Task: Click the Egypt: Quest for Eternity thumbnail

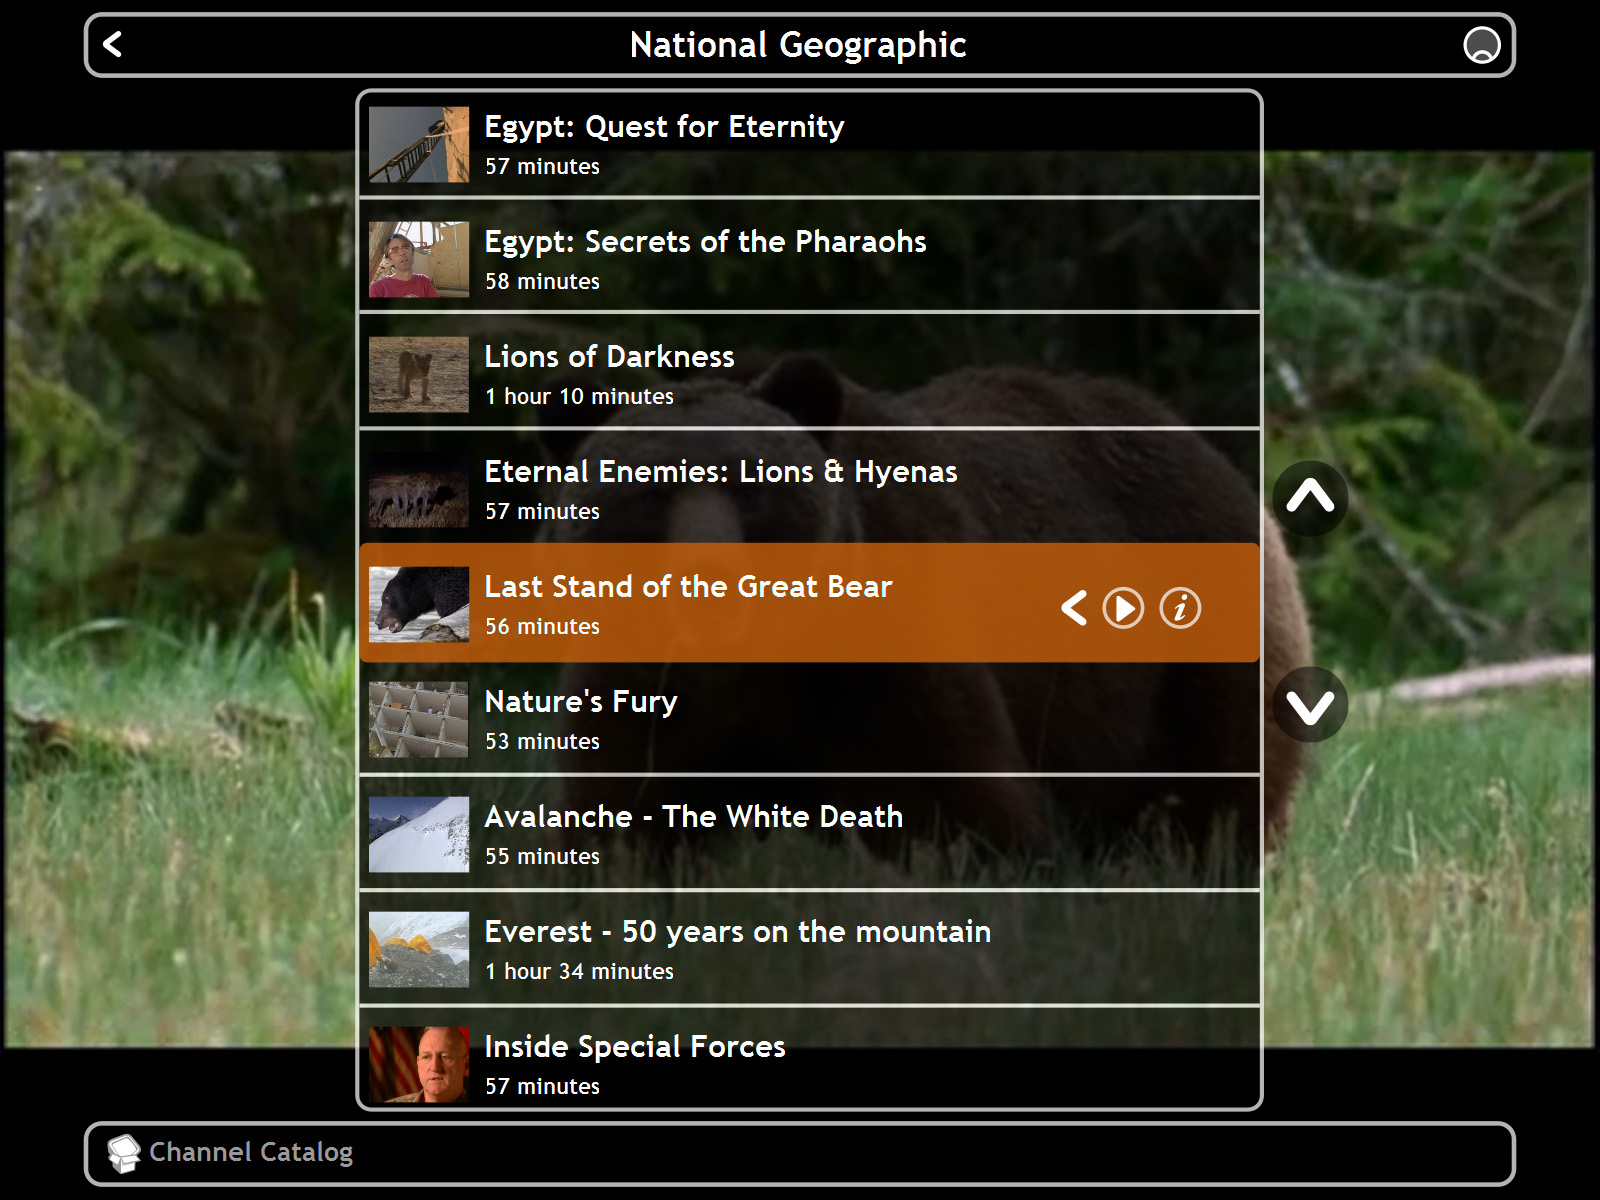Action: click(x=419, y=145)
